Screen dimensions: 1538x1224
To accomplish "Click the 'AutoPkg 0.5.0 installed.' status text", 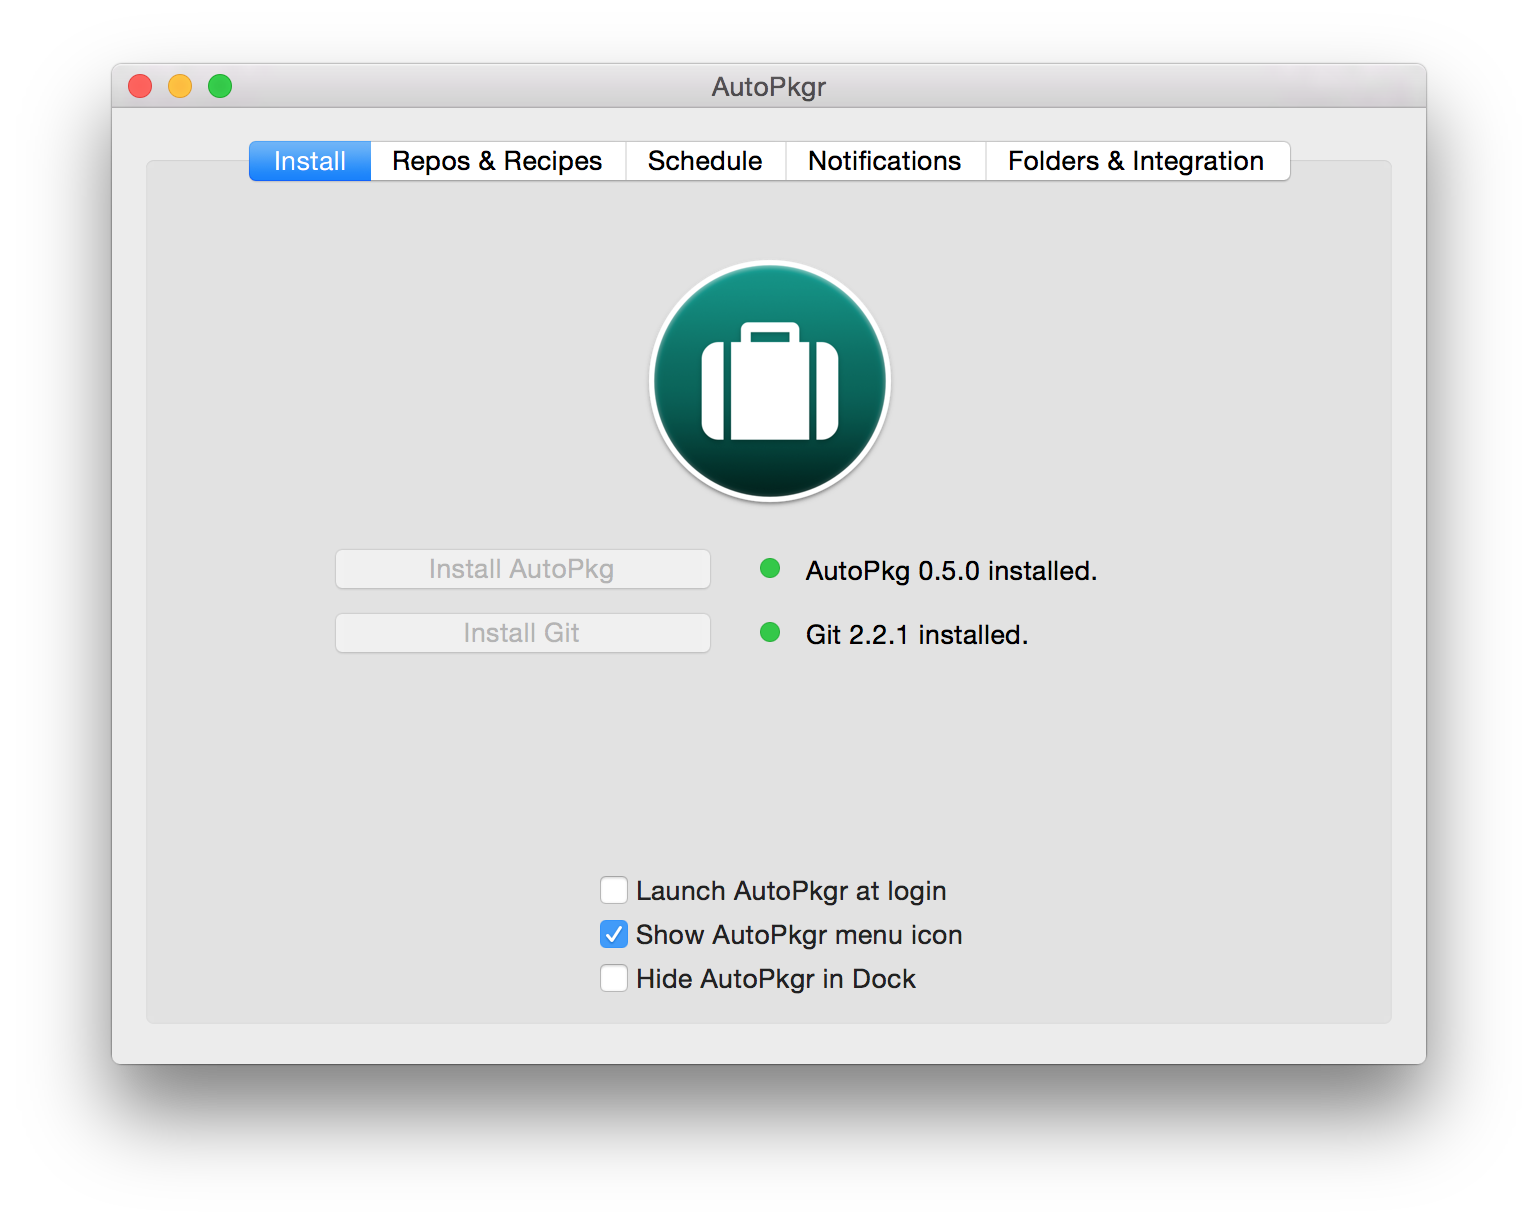I will [x=951, y=571].
